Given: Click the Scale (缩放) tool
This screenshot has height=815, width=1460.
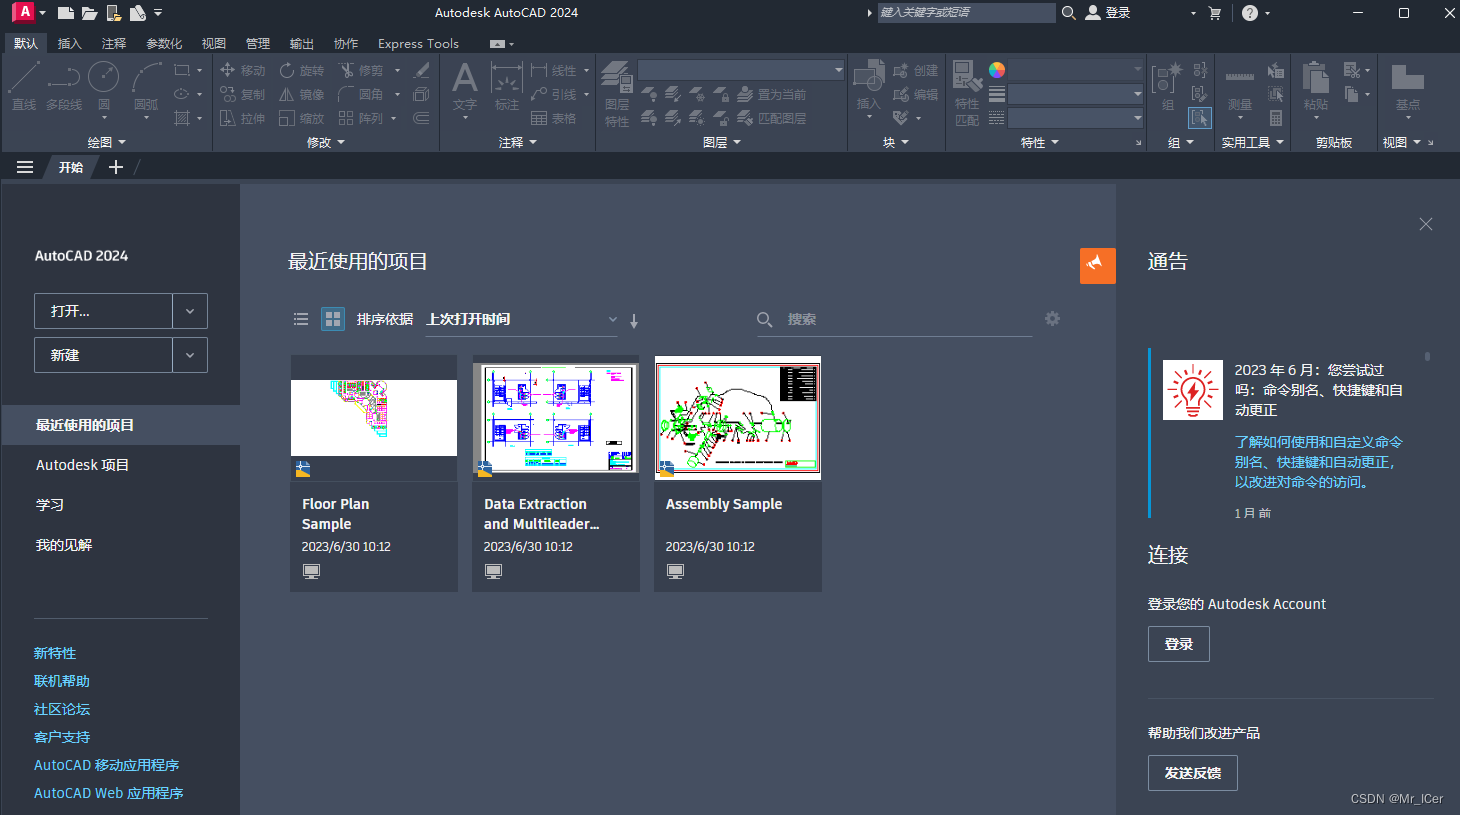Looking at the screenshot, I should click(302, 118).
